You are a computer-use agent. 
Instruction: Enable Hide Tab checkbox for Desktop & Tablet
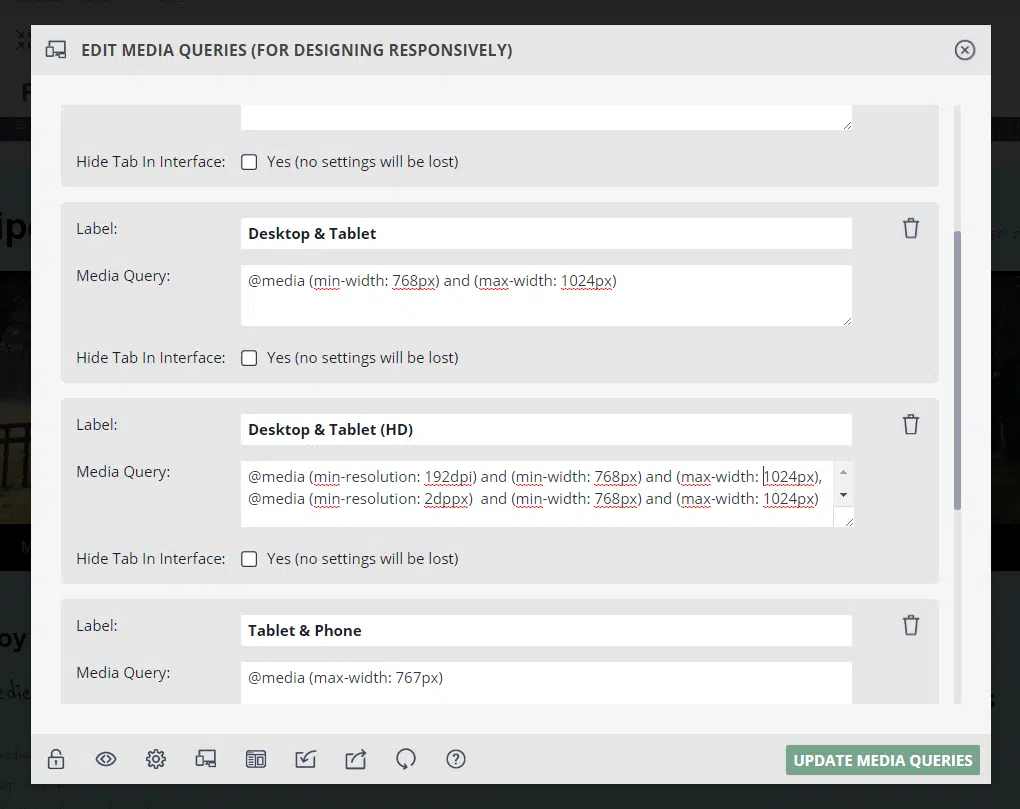(250, 358)
